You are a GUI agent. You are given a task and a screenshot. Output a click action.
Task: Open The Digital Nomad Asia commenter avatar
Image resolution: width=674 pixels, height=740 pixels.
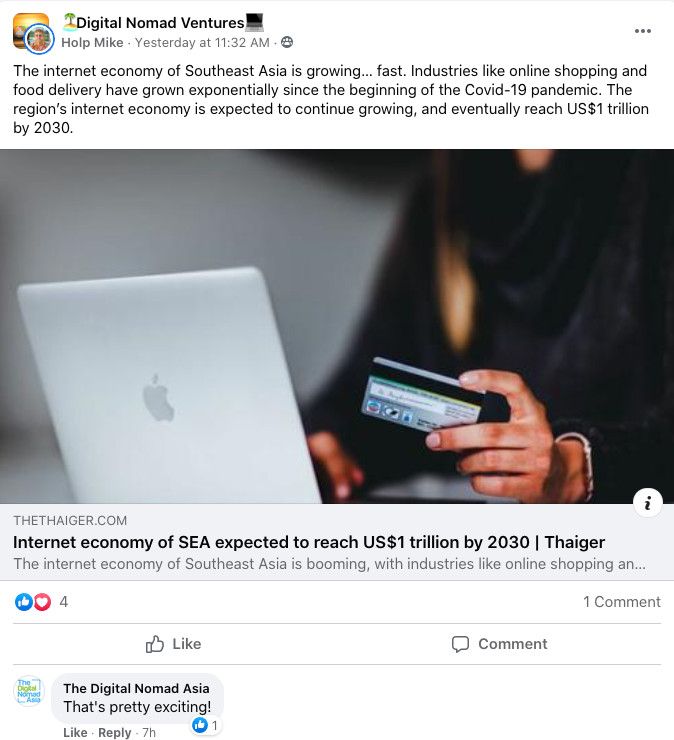tap(29, 691)
